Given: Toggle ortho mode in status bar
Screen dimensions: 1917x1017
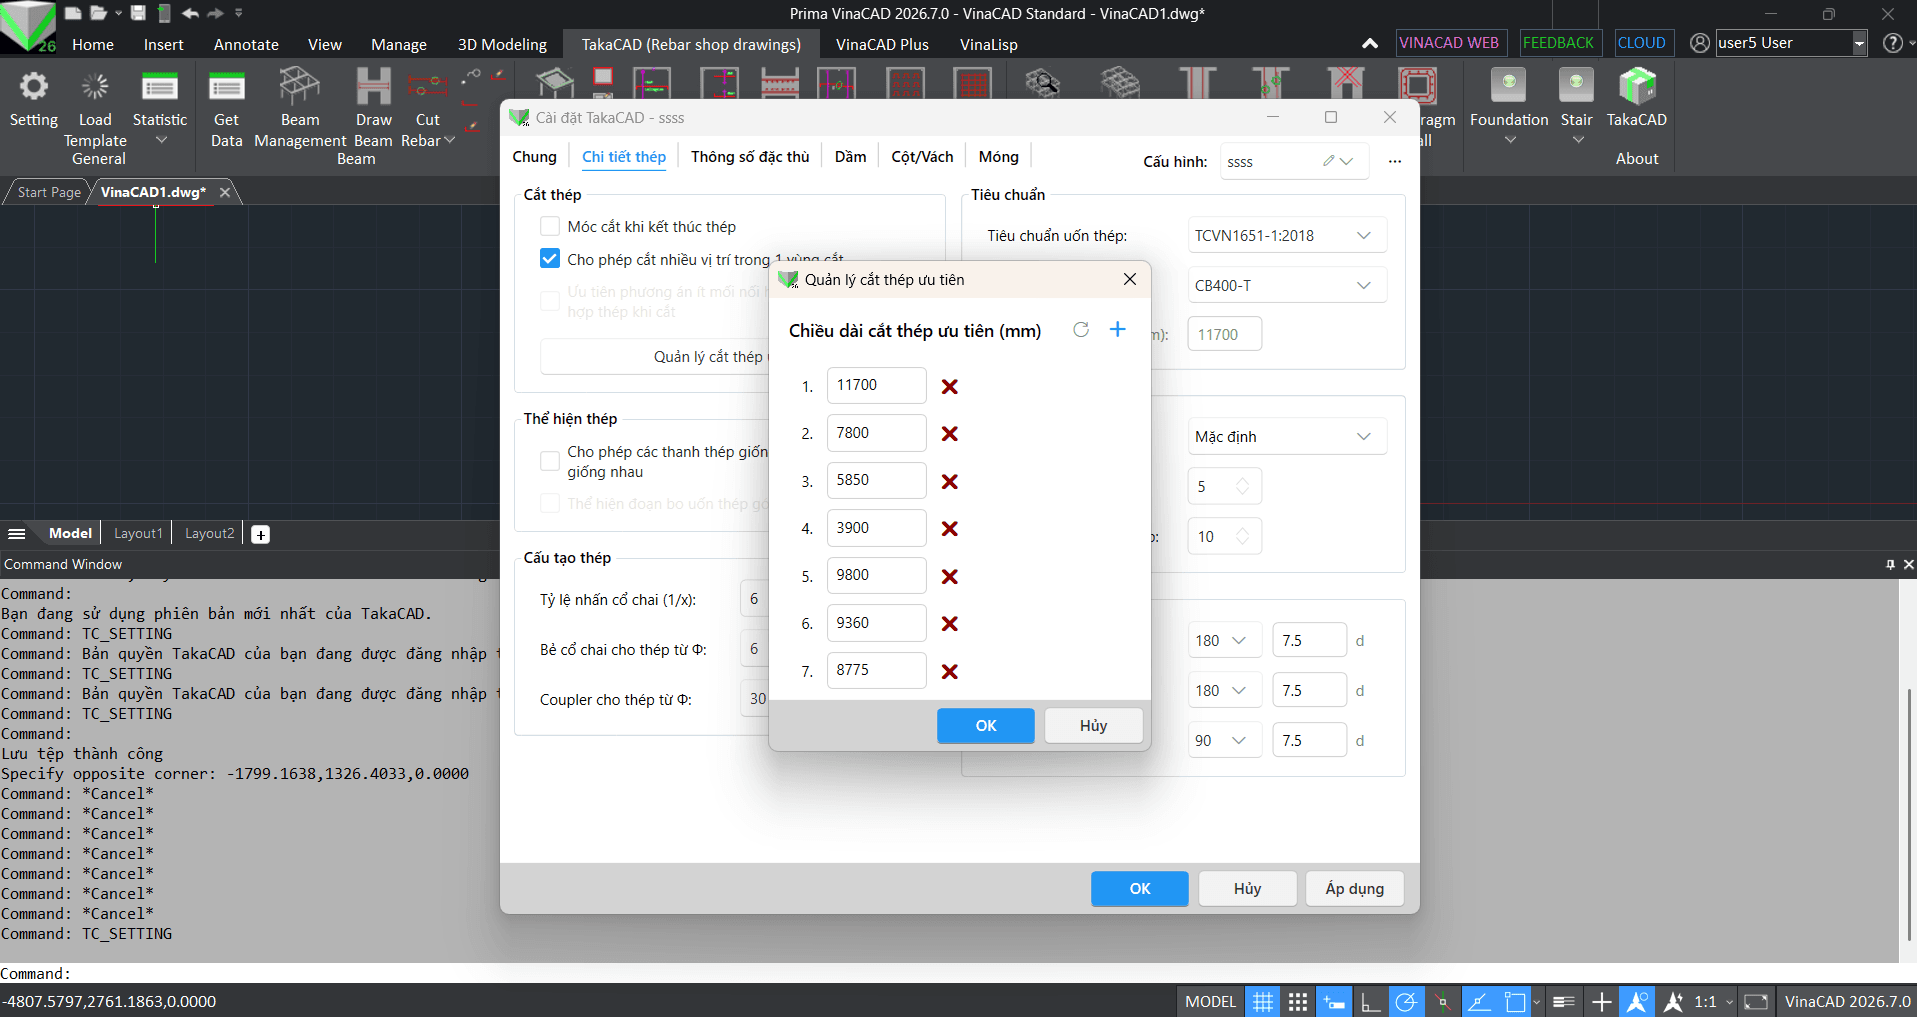Looking at the screenshot, I should (x=1370, y=1002).
